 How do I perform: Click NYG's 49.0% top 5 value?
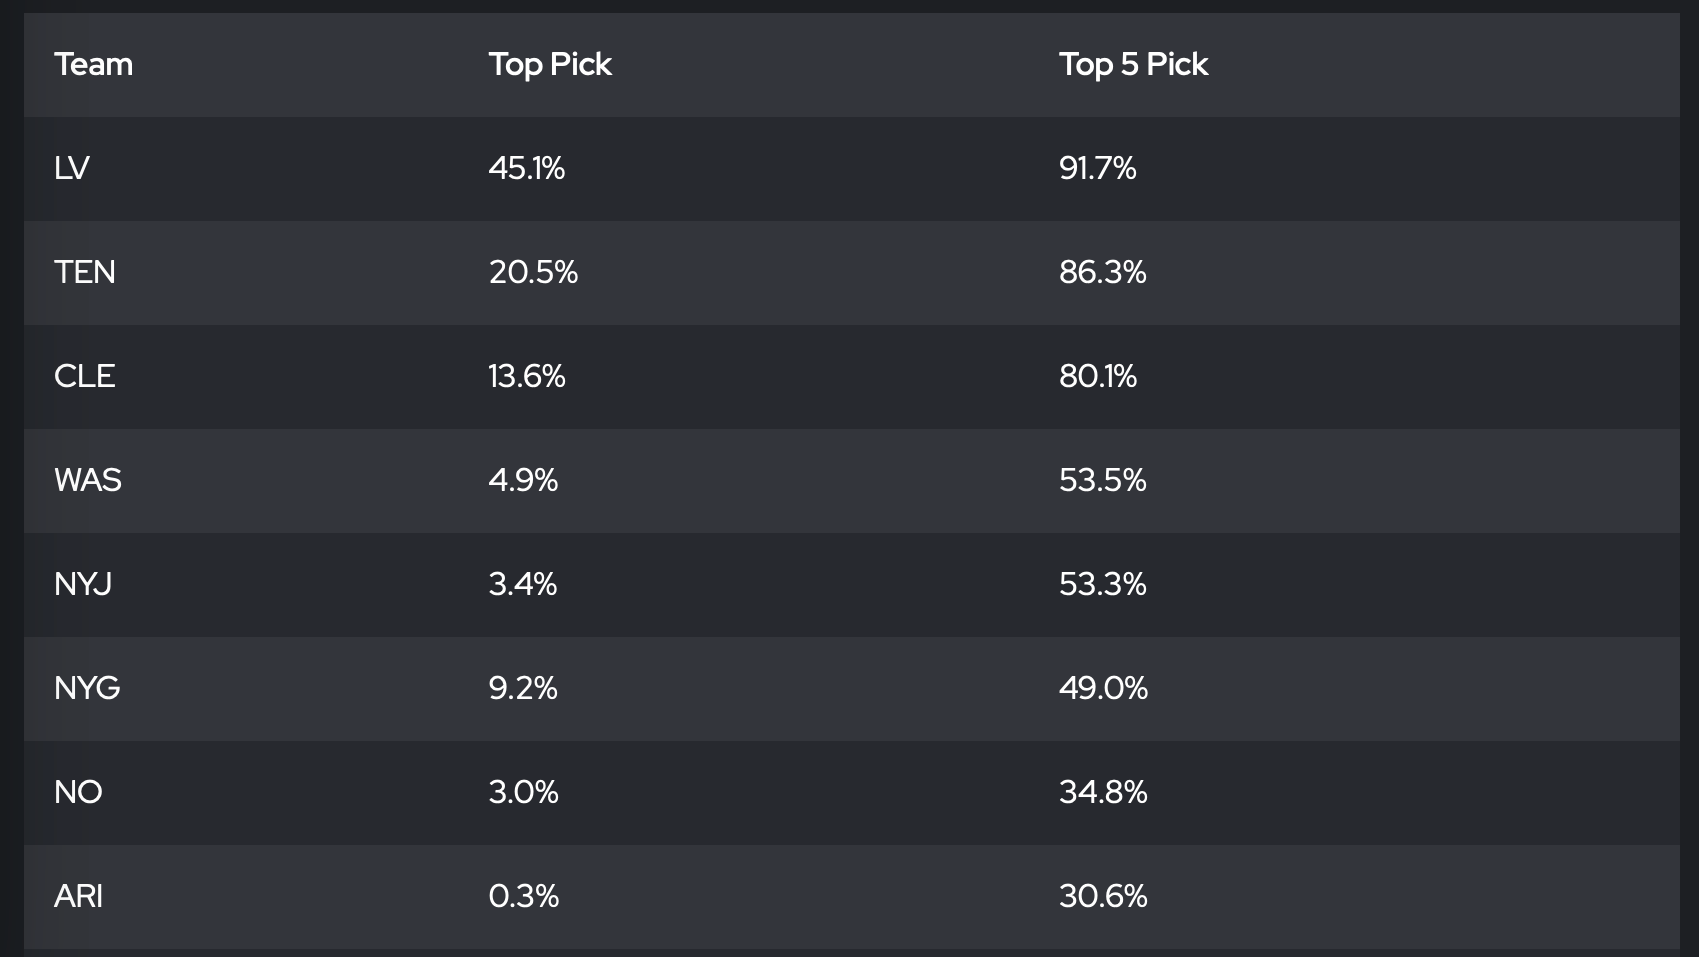tap(1103, 688)
